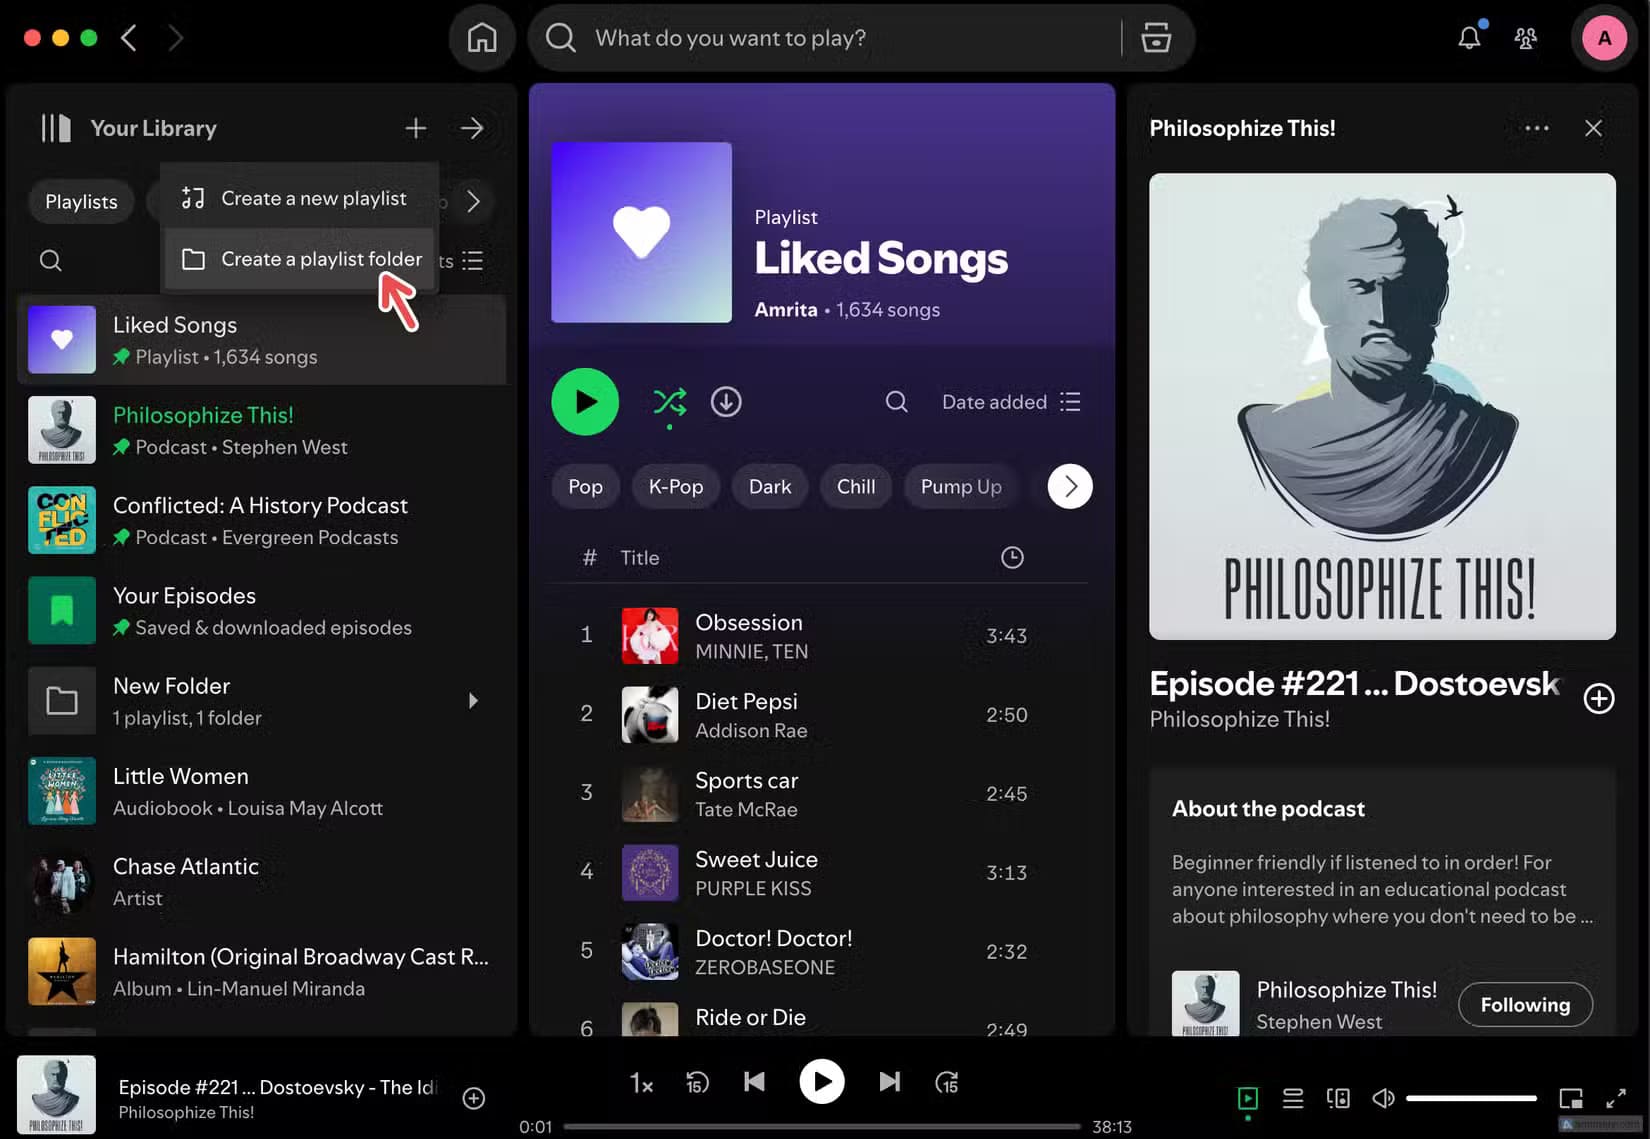Screen dimensions: 1650x1139
Task: Seek on the playback progress bar
Action: tap(822, 1127)
